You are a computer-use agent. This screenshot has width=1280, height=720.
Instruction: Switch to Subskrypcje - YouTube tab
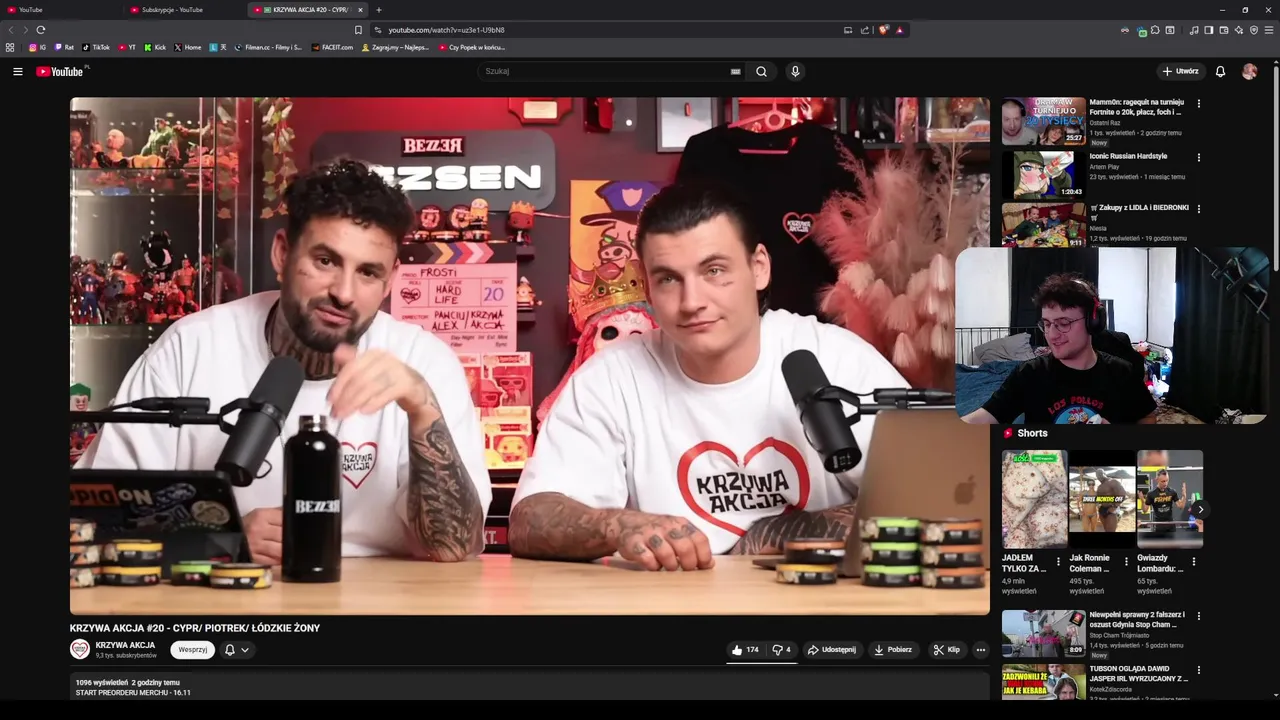coord(183,10)
